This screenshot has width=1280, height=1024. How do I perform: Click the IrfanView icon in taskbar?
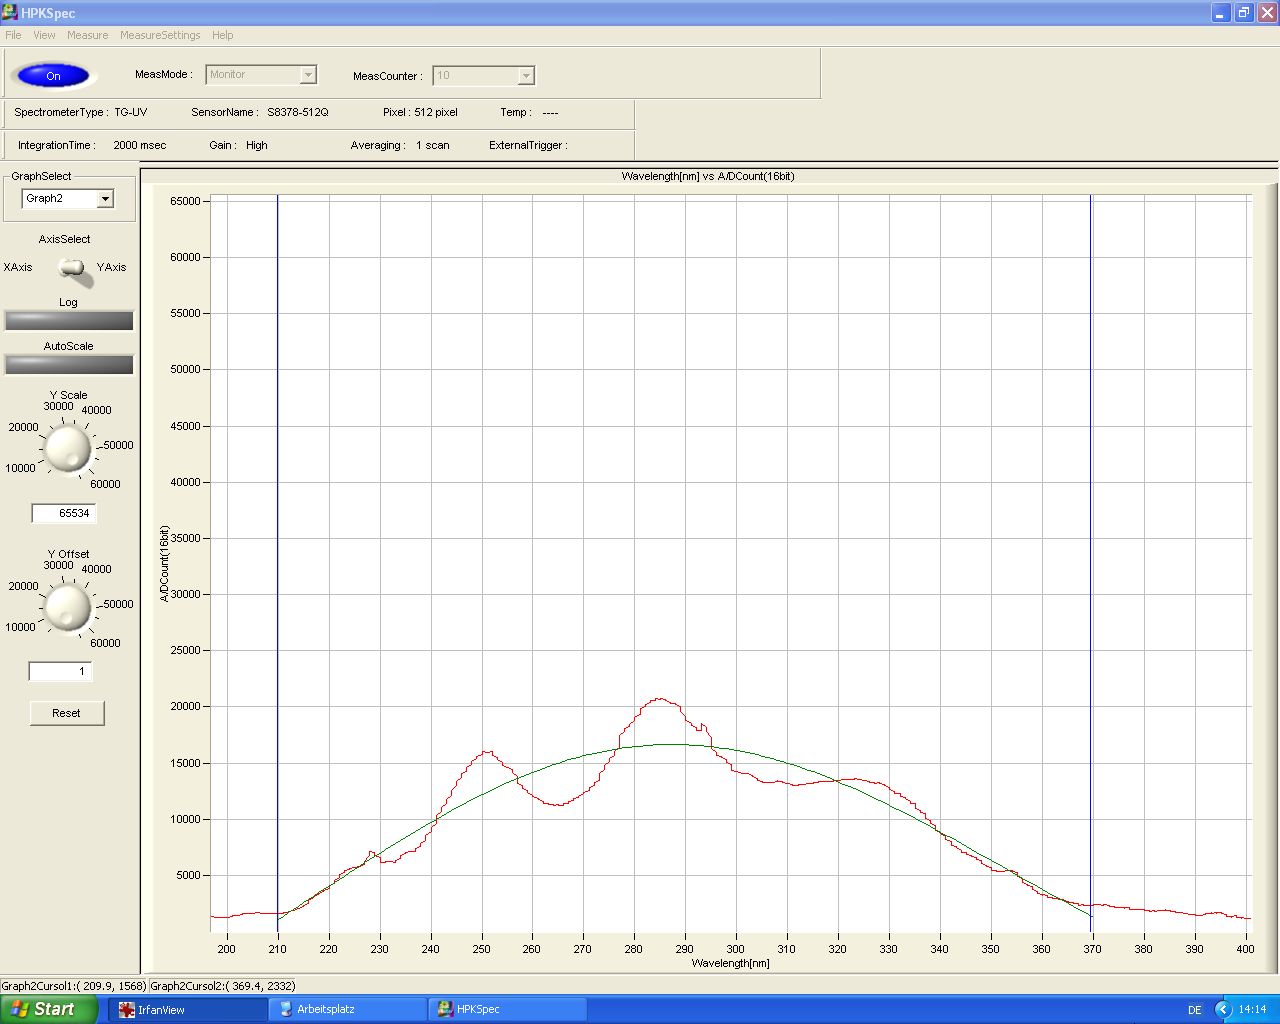[x=127, y=1010]
